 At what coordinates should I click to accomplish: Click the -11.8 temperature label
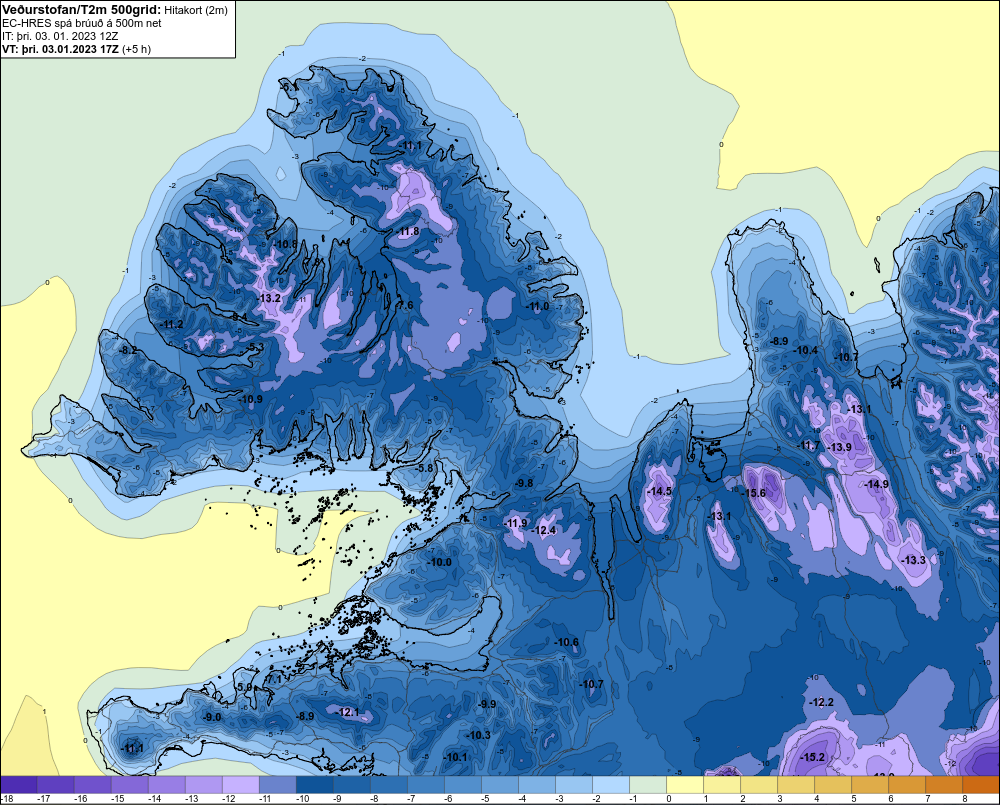pyautogui.click(x=408, y=231)
